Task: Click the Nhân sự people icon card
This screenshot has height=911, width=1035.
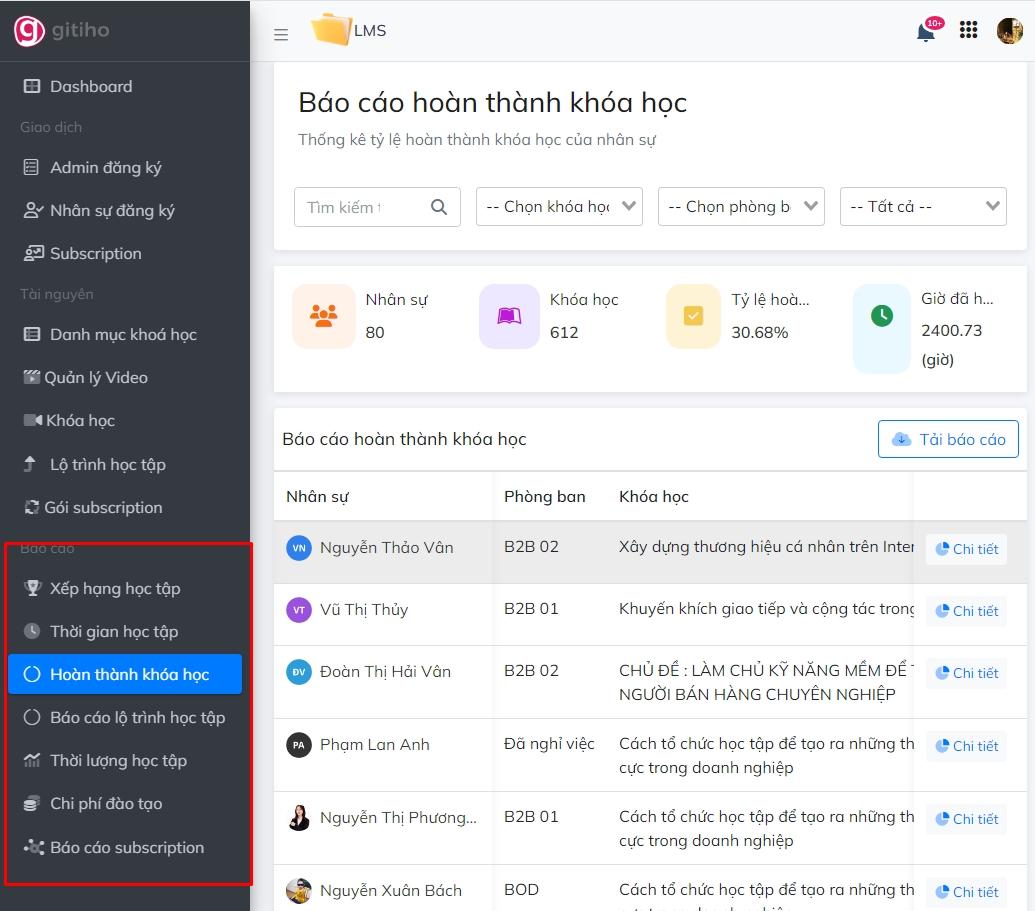Action: (323, 316)
